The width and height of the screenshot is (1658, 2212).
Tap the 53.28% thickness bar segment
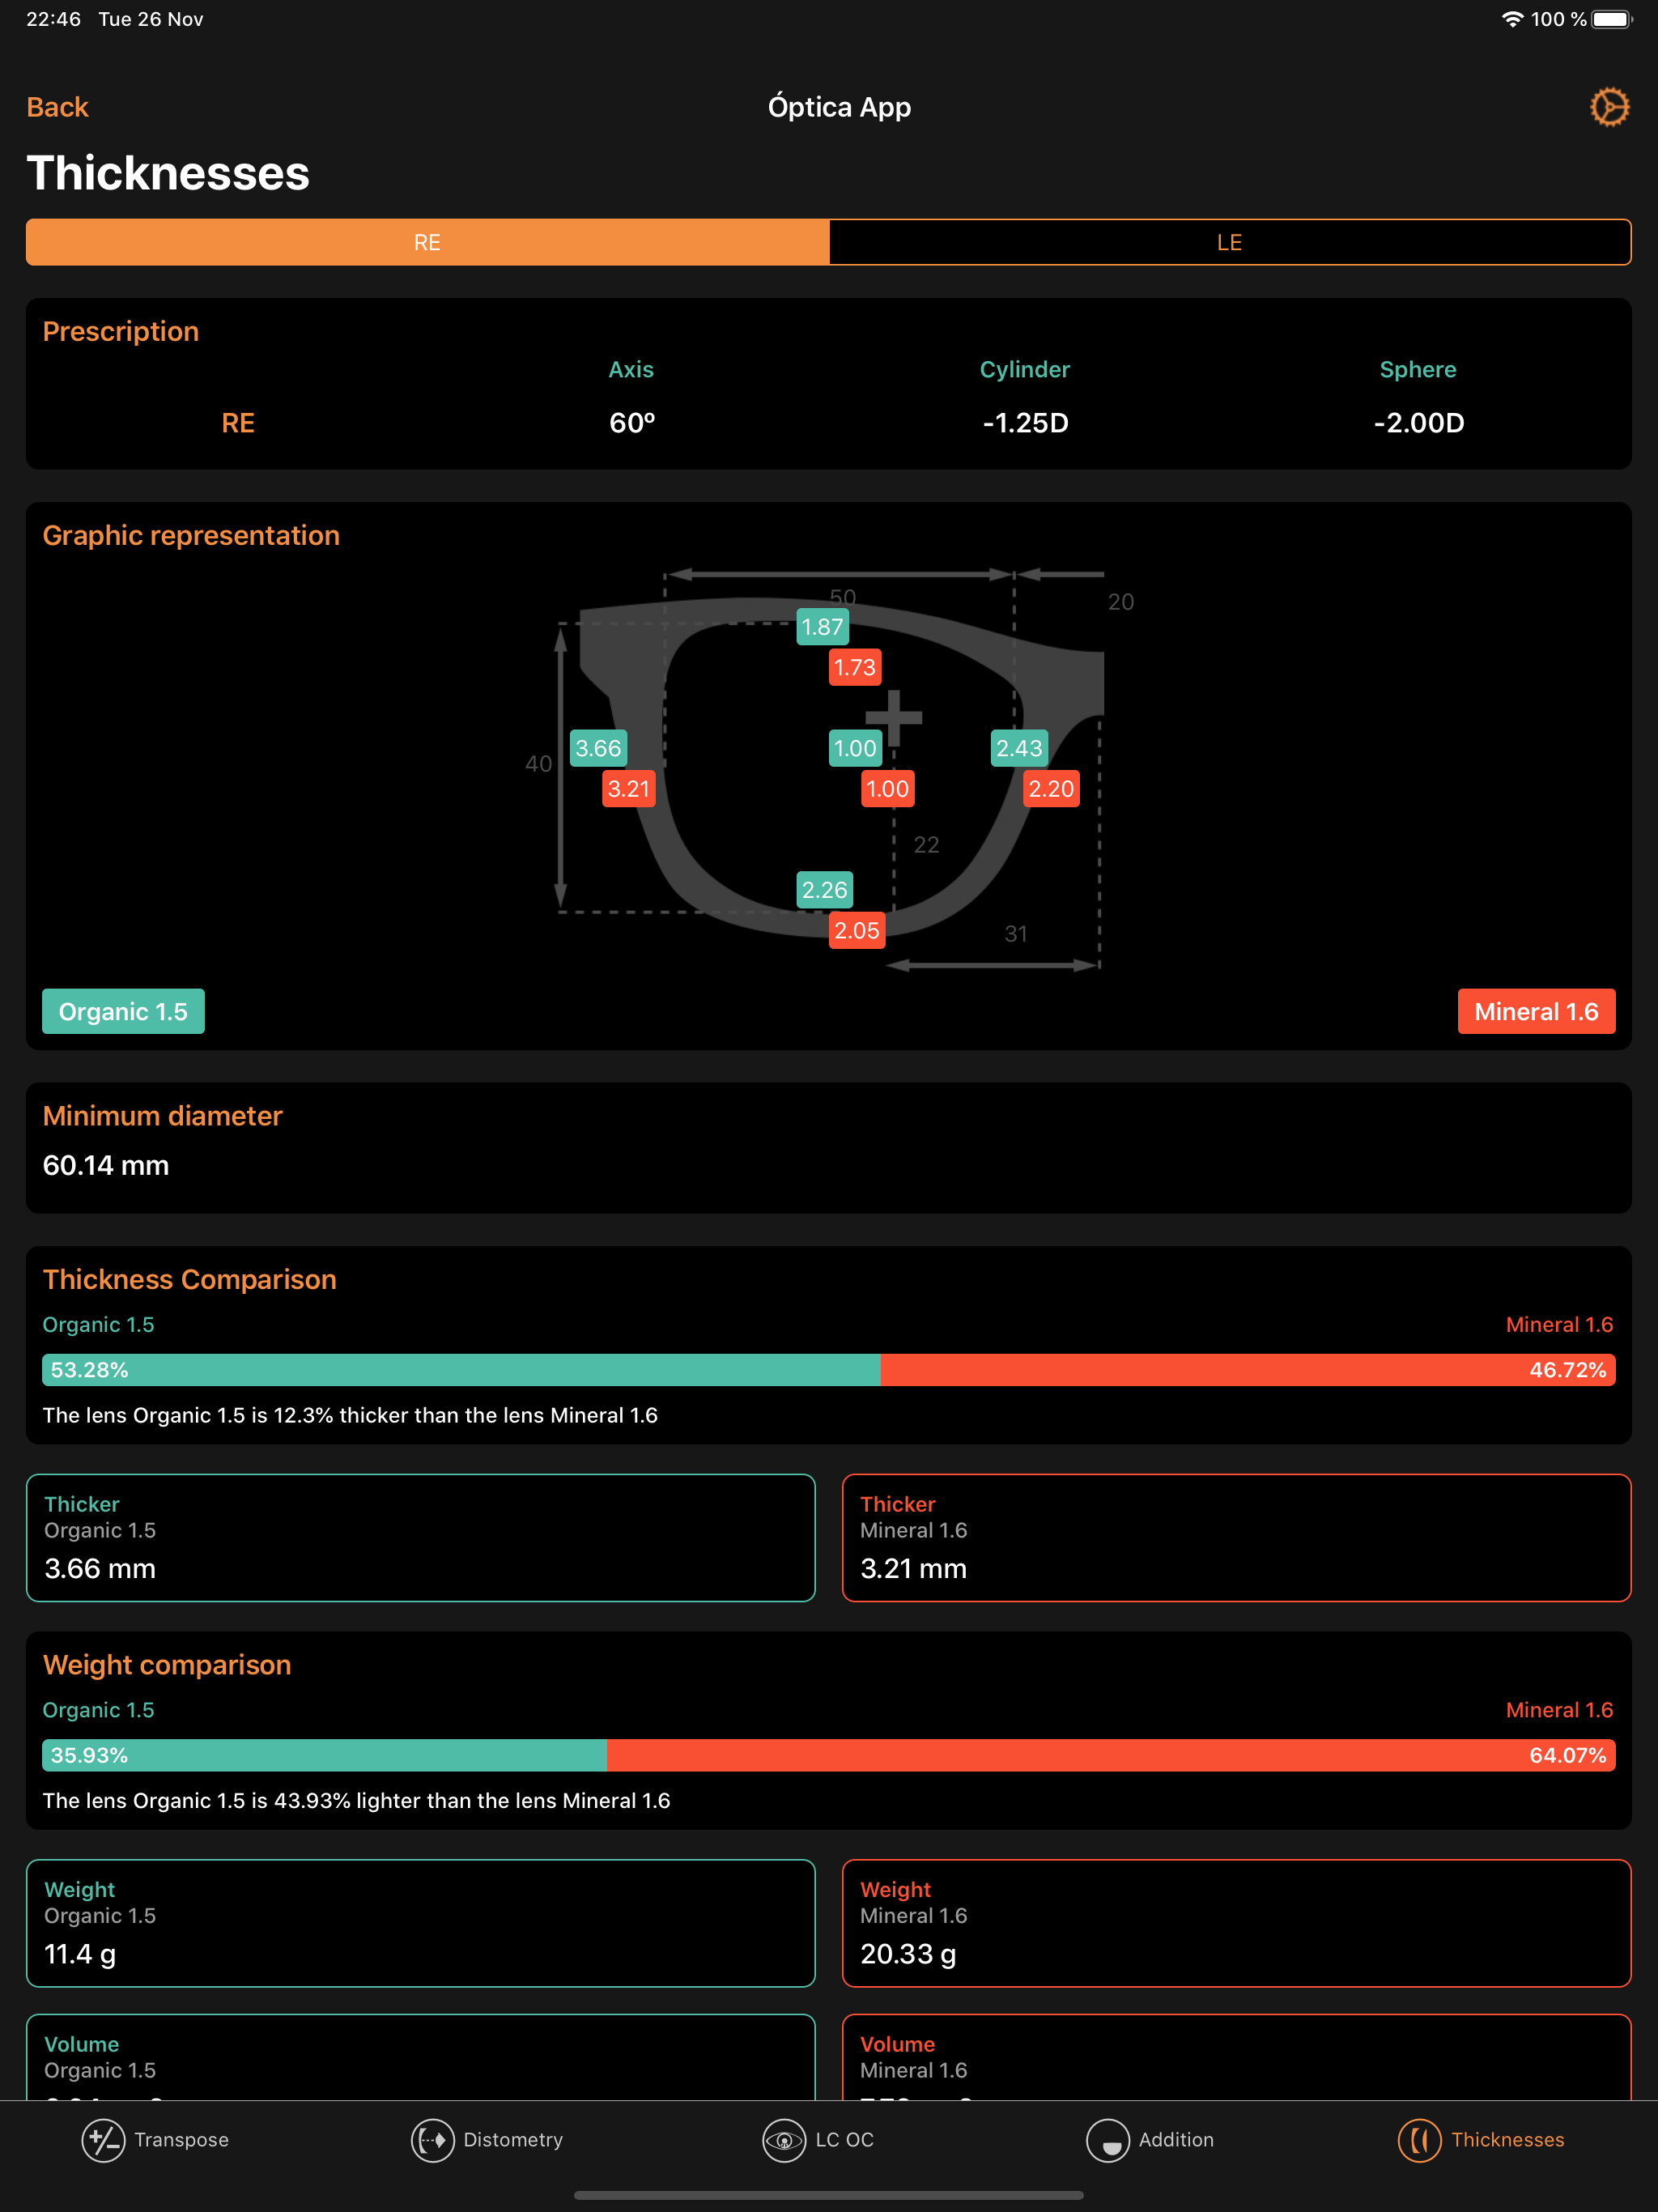[461, 1370]
